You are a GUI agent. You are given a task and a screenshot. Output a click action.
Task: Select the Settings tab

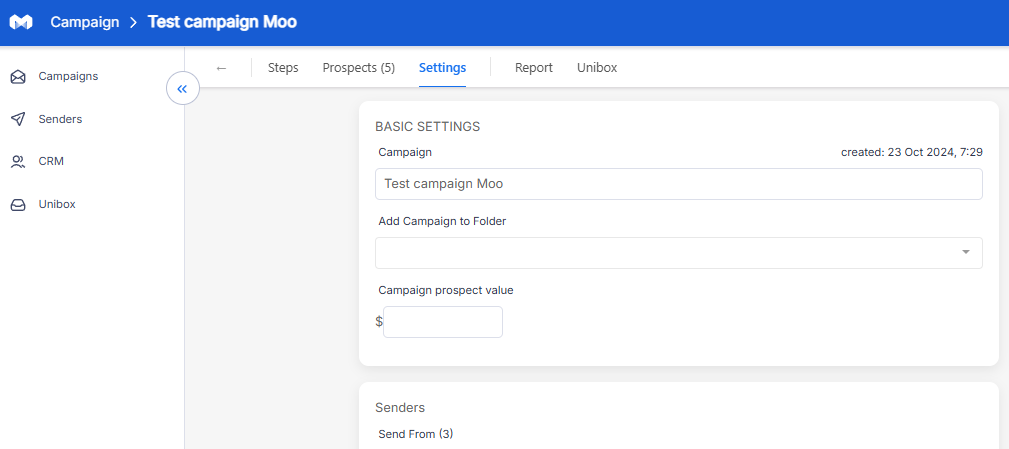[442, 68]
